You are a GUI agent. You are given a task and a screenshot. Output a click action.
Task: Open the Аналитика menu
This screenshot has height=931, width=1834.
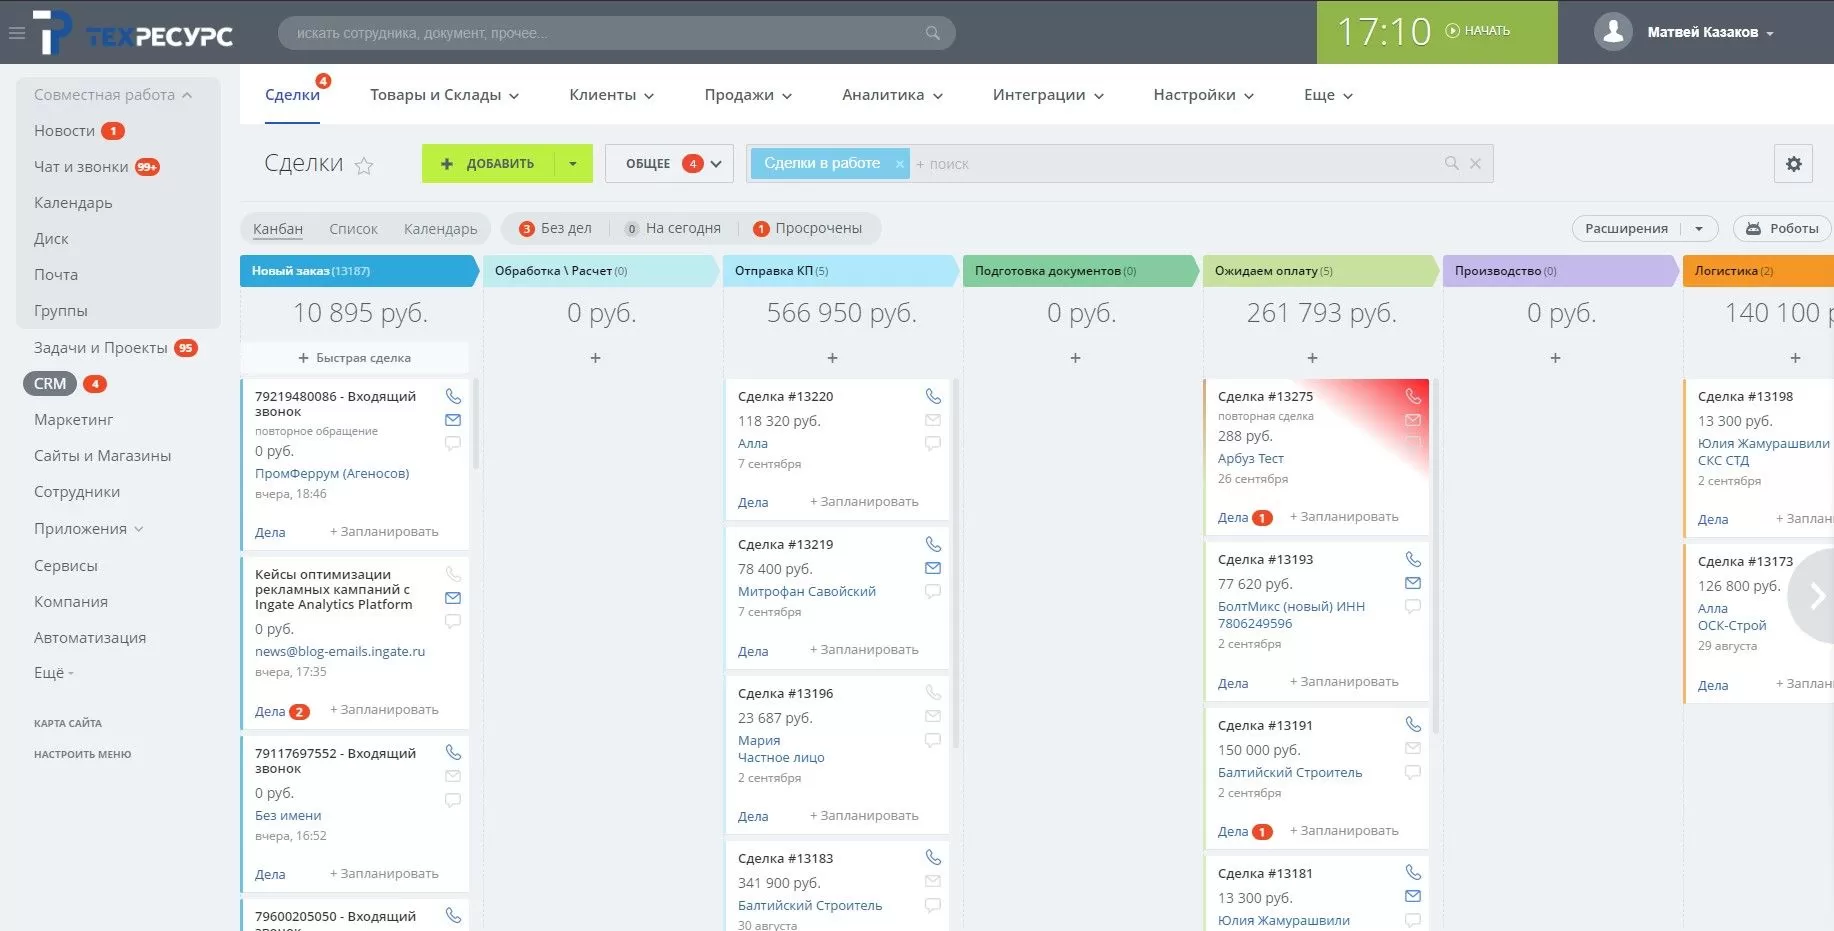892,95
